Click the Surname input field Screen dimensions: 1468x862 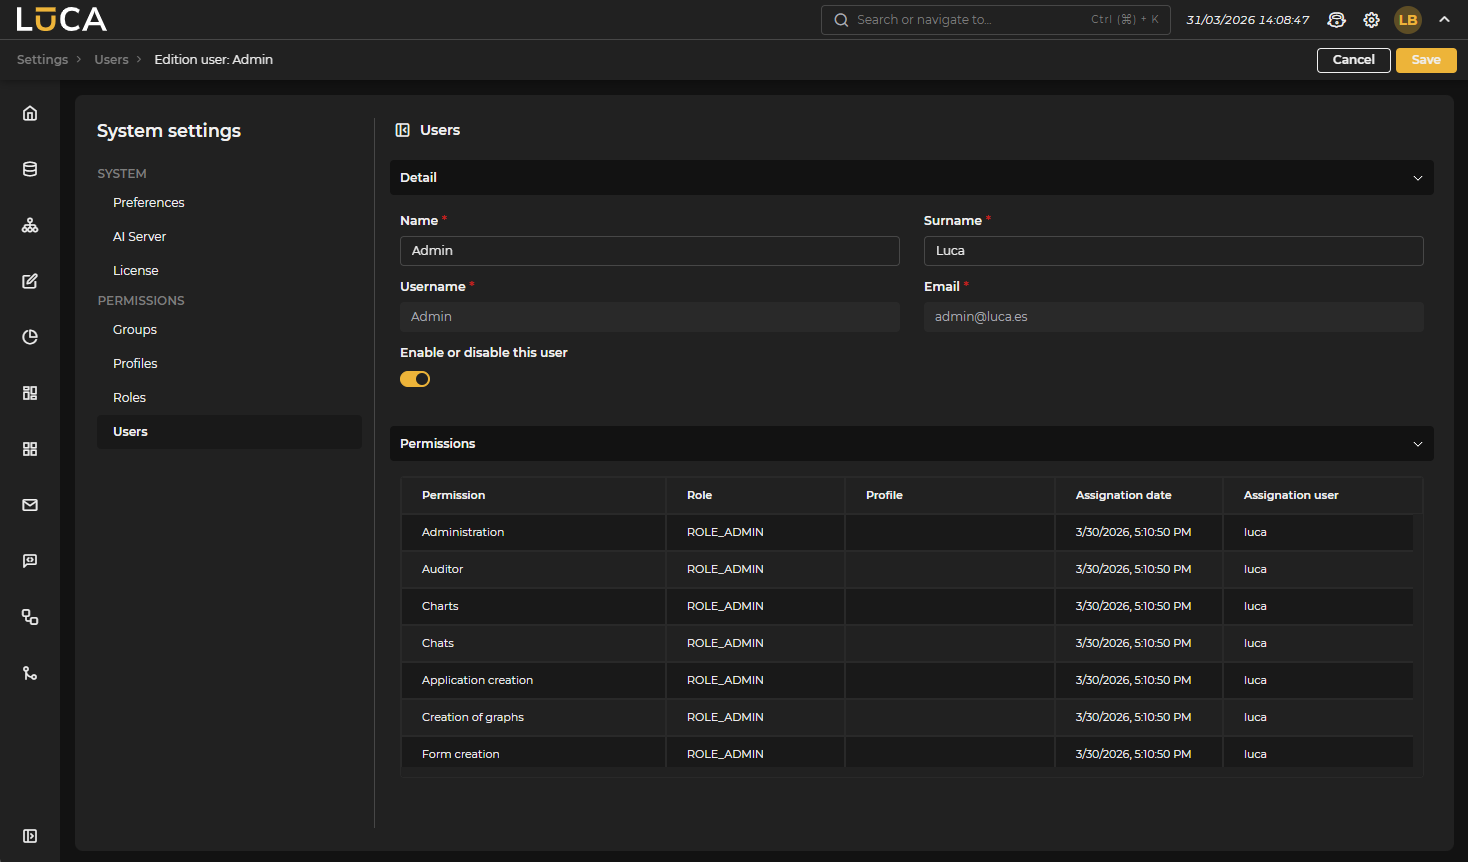[x=1173, y=251]
